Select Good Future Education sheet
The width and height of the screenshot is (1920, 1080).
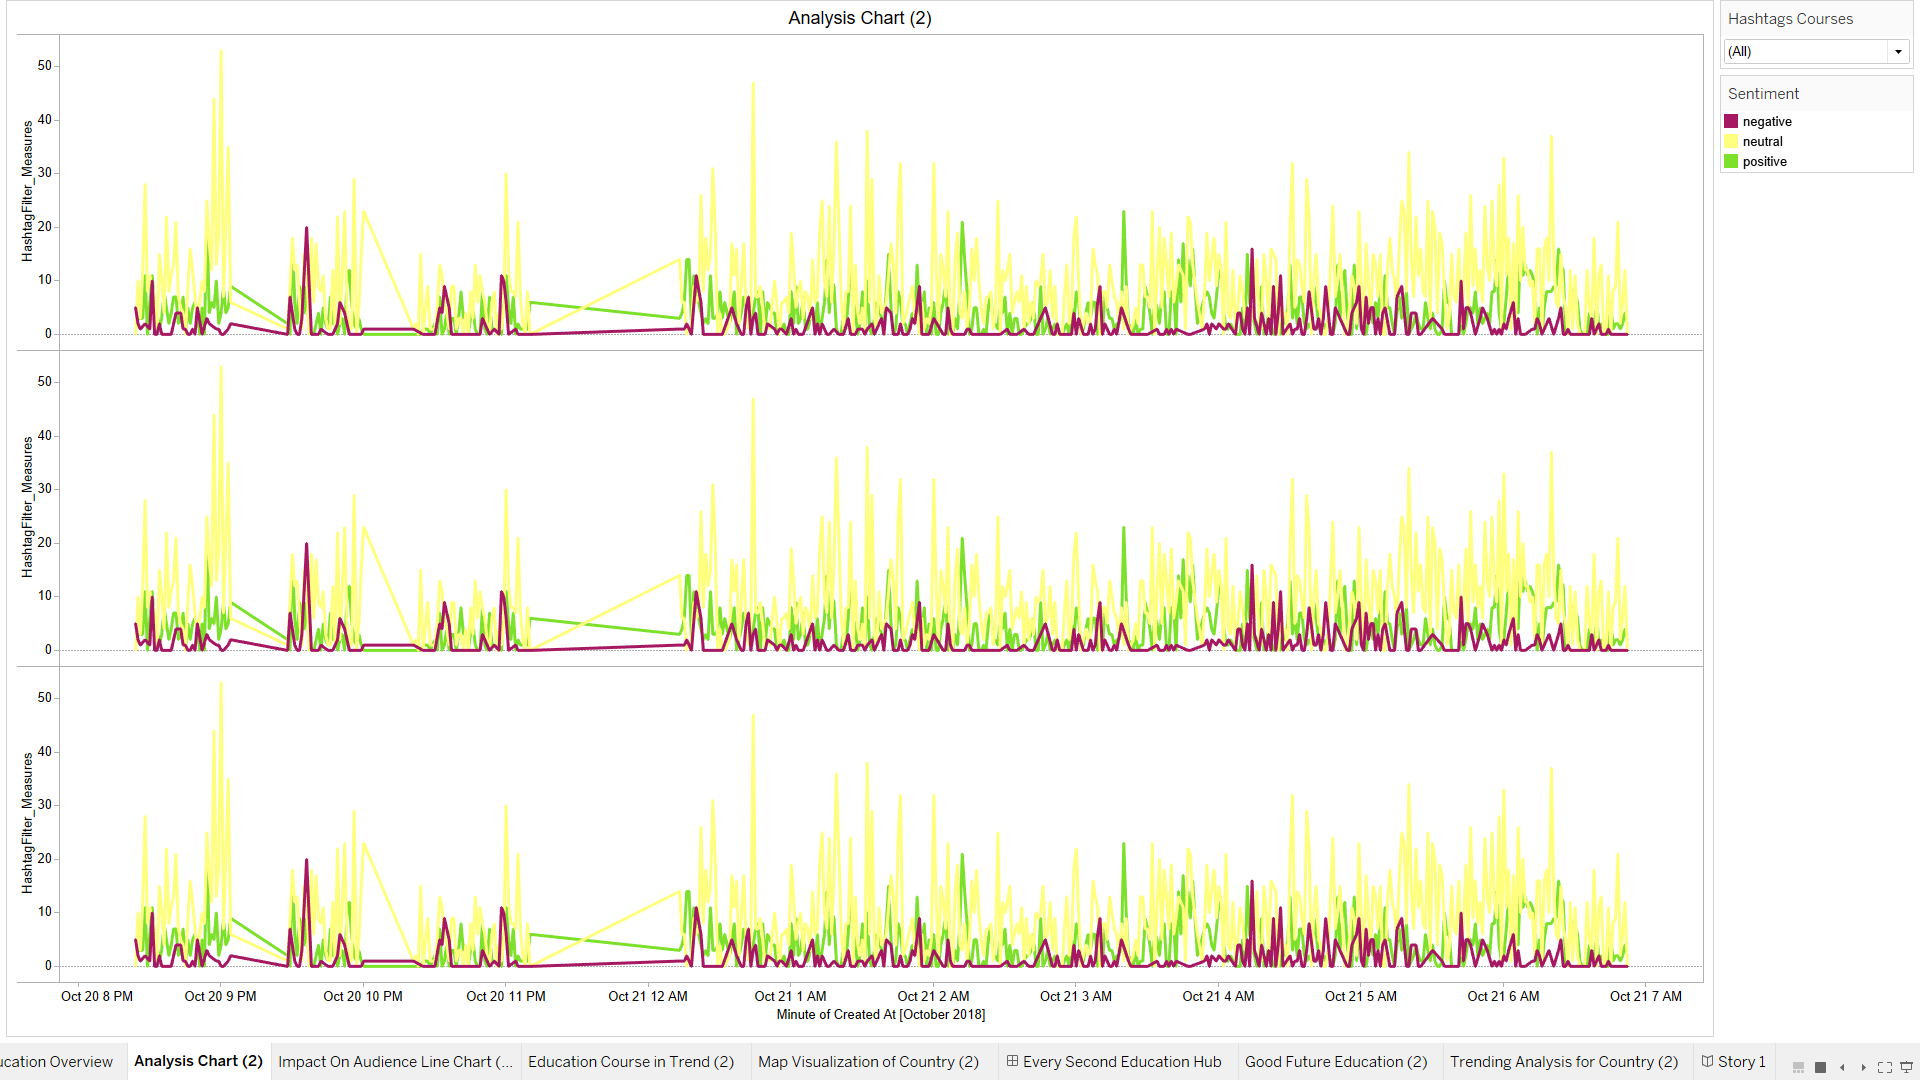pyautogui.click(x=1335, y=1062)
